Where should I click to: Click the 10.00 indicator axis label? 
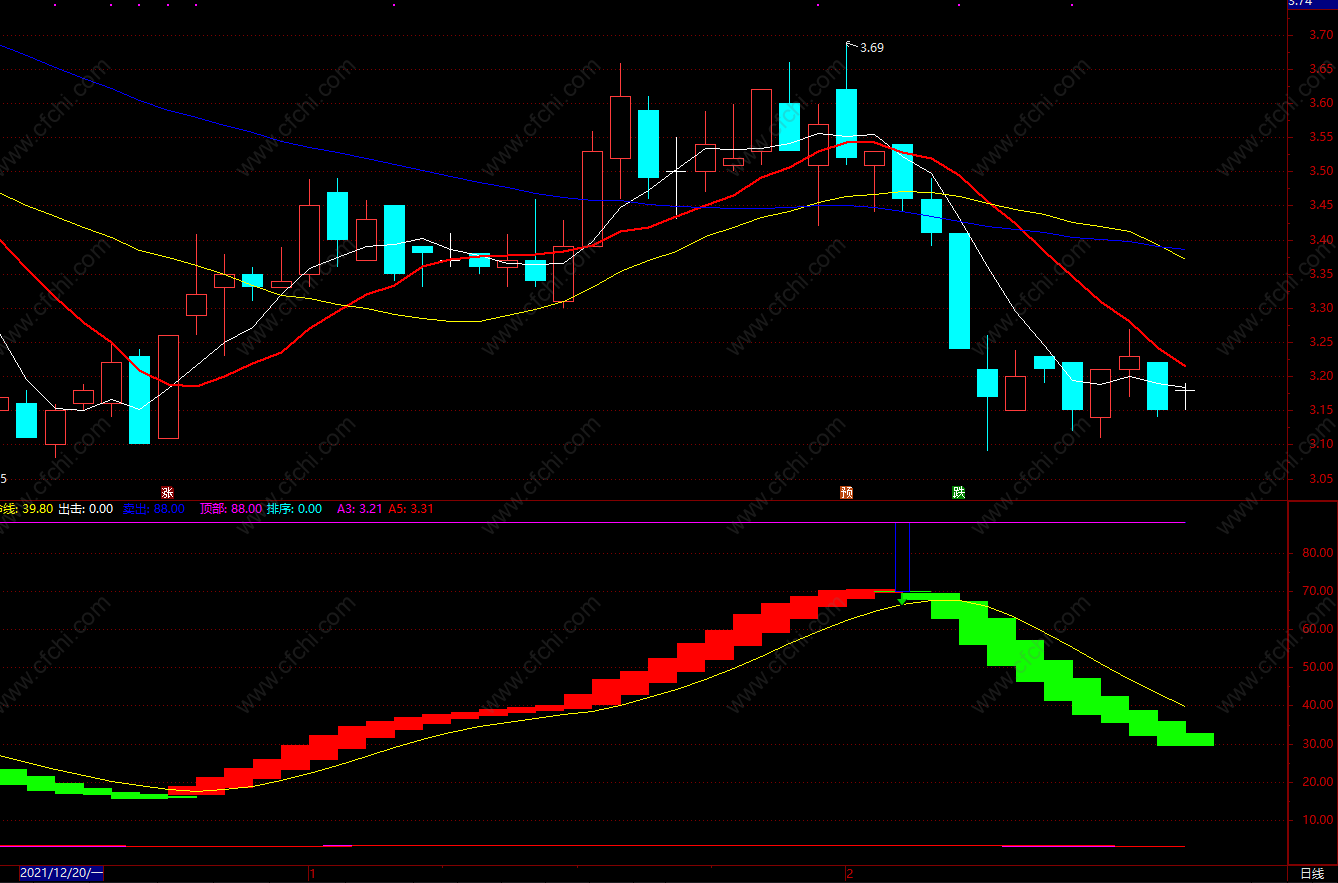pos(1319,820)
